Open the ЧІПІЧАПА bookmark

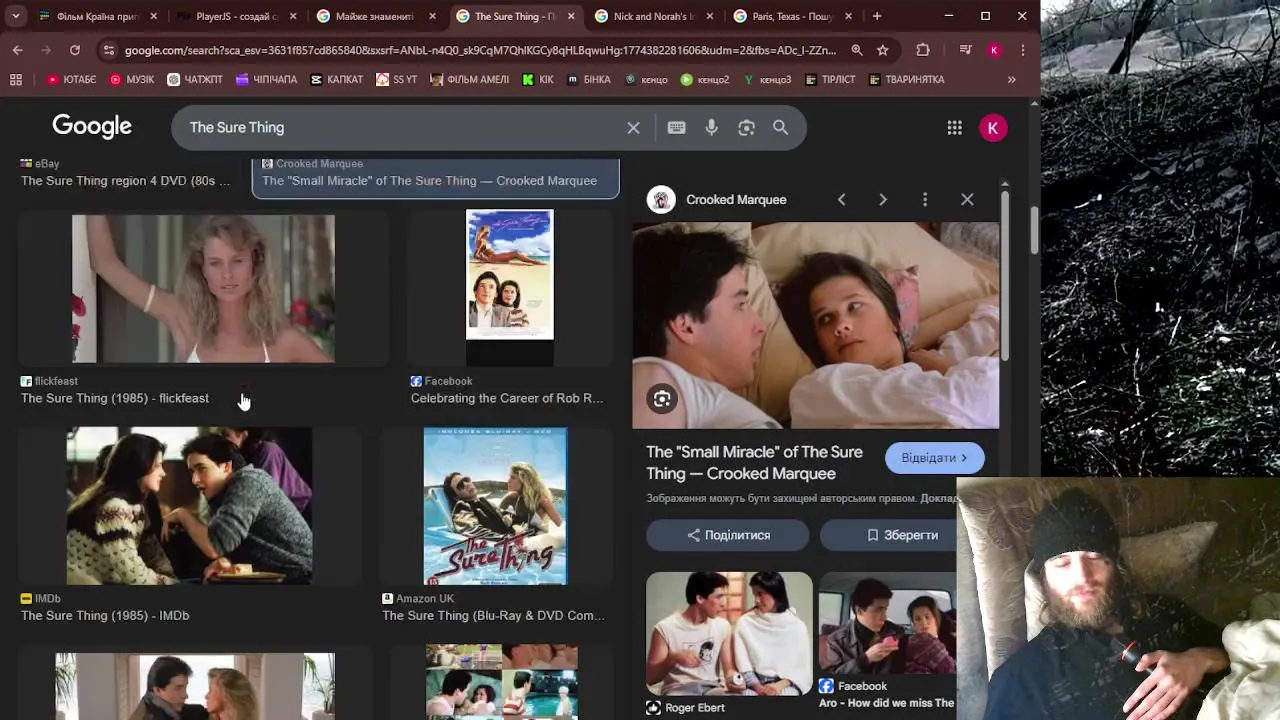point(266,80)
